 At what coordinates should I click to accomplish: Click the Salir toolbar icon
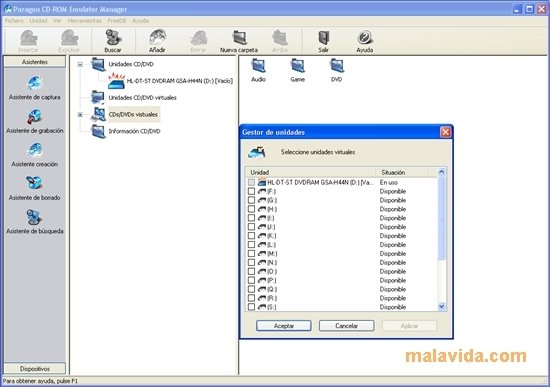pos(323,41)
